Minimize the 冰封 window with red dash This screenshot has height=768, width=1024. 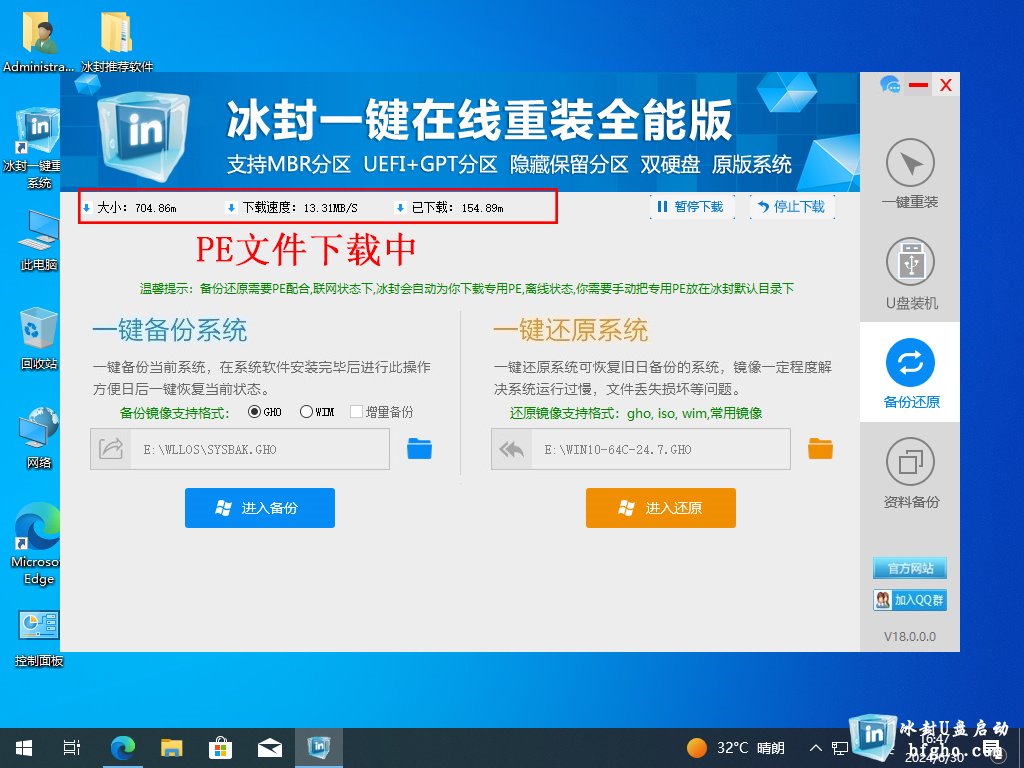tap(919, 85)
